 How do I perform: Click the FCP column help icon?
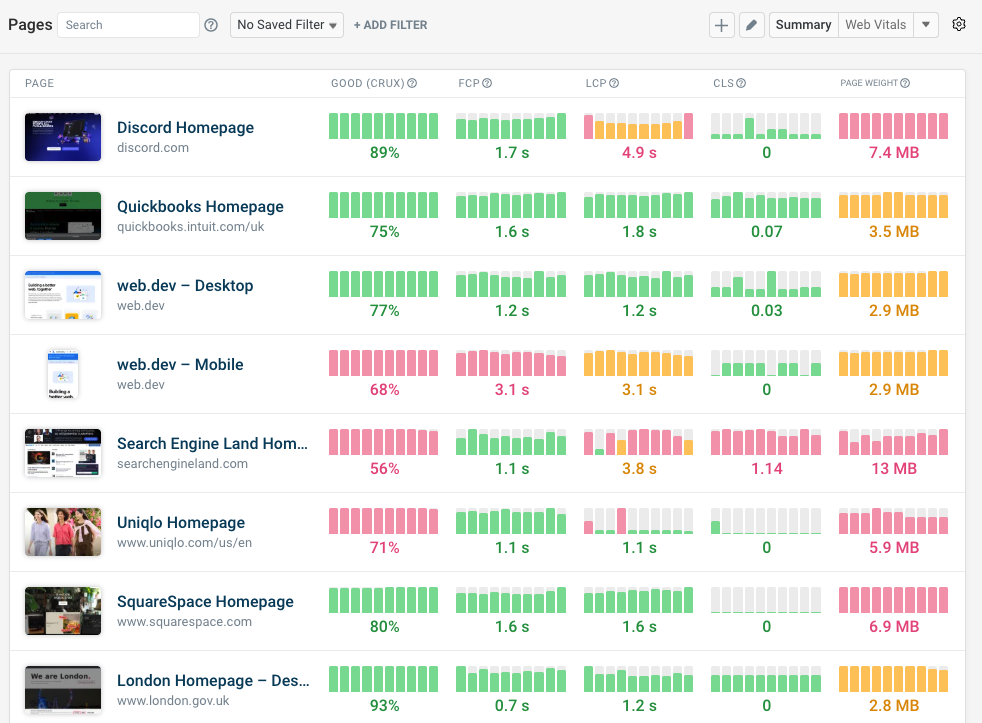tap(489, 83)
